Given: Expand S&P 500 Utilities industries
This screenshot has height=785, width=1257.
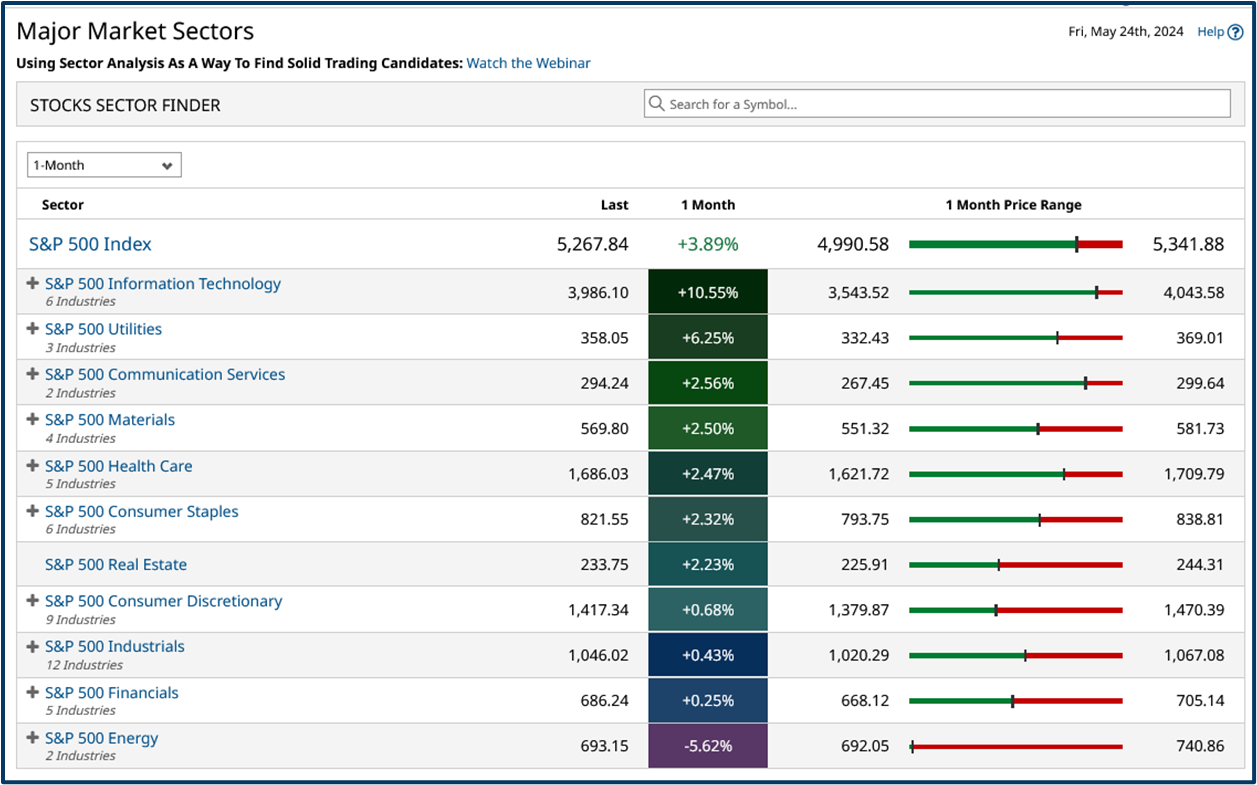Looking at the screenshot, I should [31, 328].
